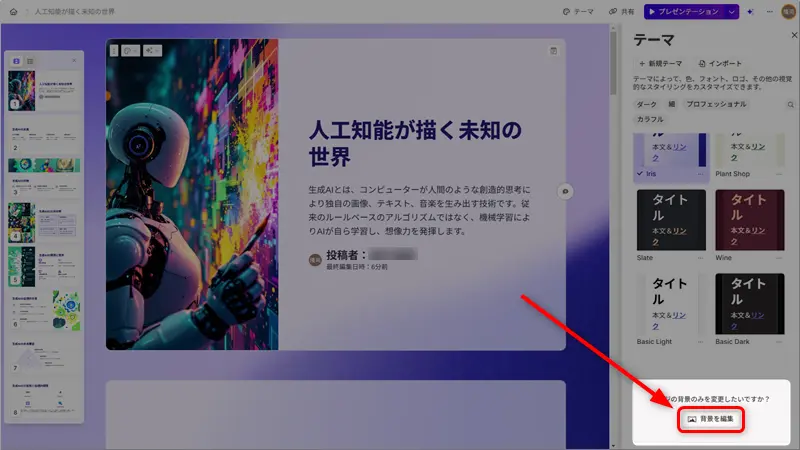Expand the プレゼンテーション dropdown arrow
800x450 pixels.
point(732,11)
